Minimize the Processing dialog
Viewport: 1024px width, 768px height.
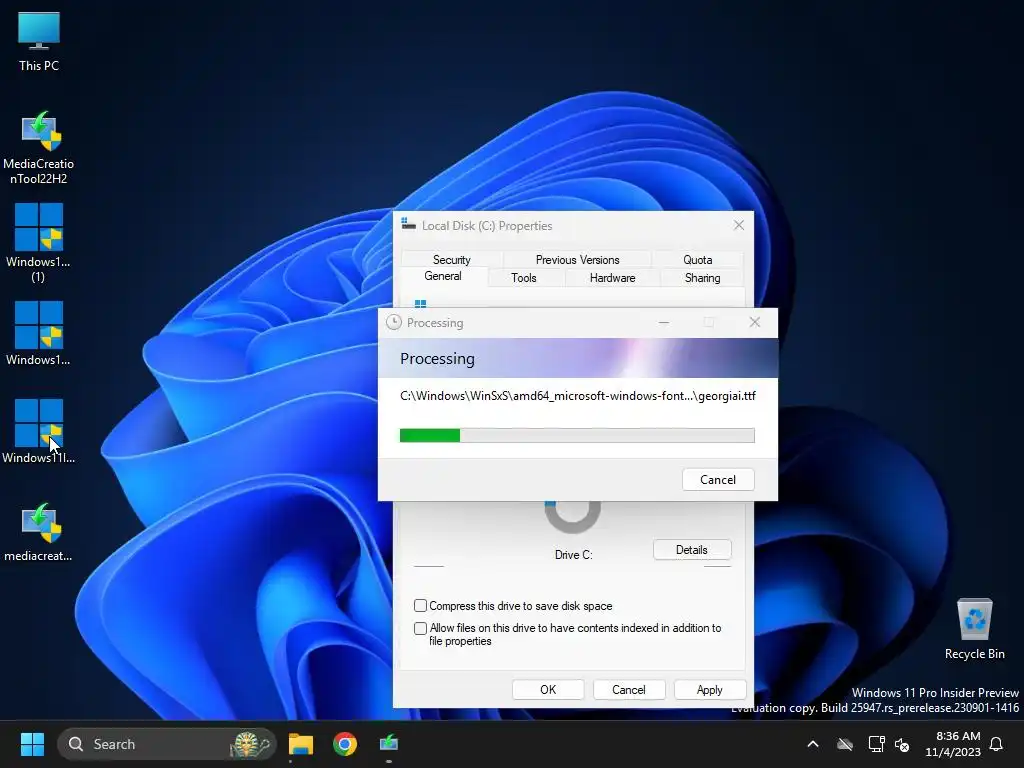pyautogui.click(x=664, y=322)
